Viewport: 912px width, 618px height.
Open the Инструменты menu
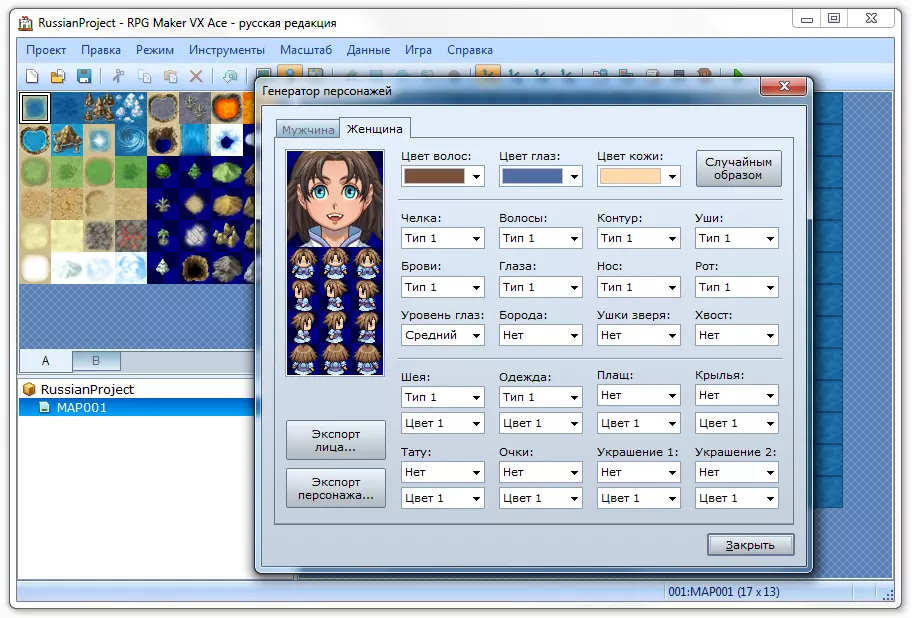point(226,50)
